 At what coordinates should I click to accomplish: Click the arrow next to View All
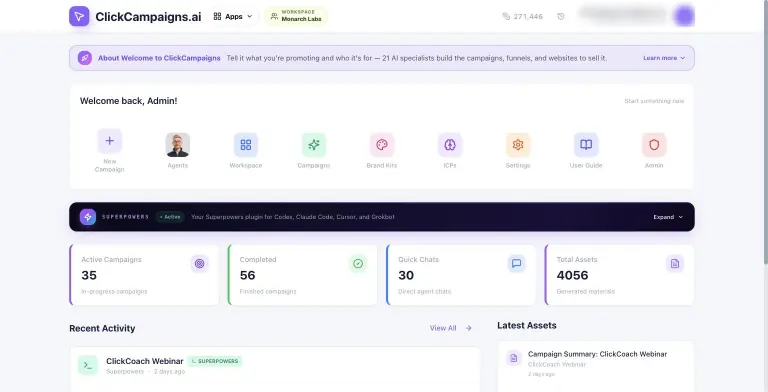469,328
